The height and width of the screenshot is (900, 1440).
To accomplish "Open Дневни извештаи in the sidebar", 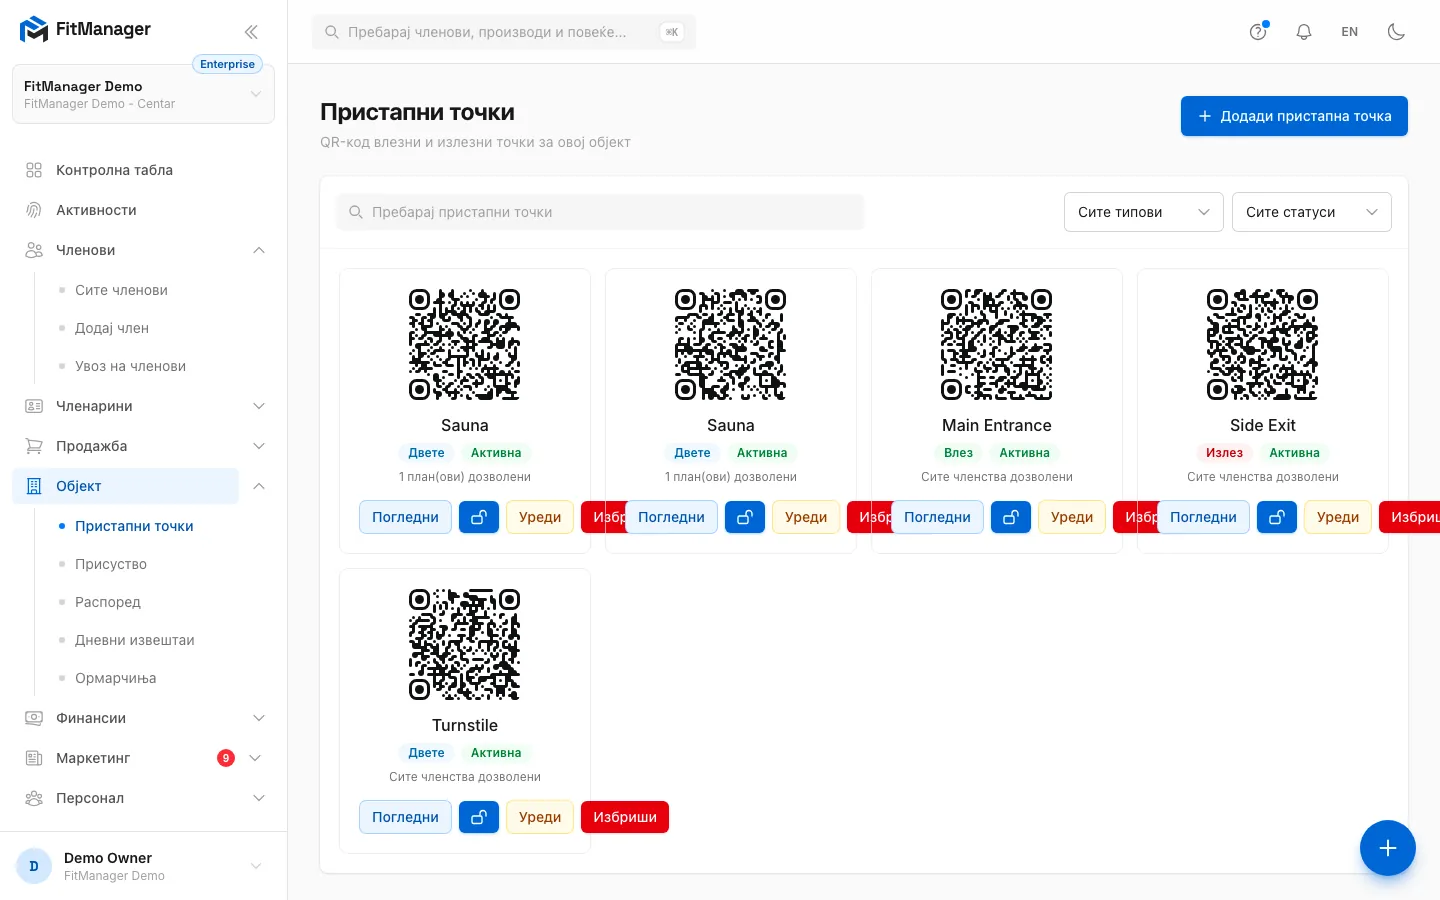I will point(135,640).
